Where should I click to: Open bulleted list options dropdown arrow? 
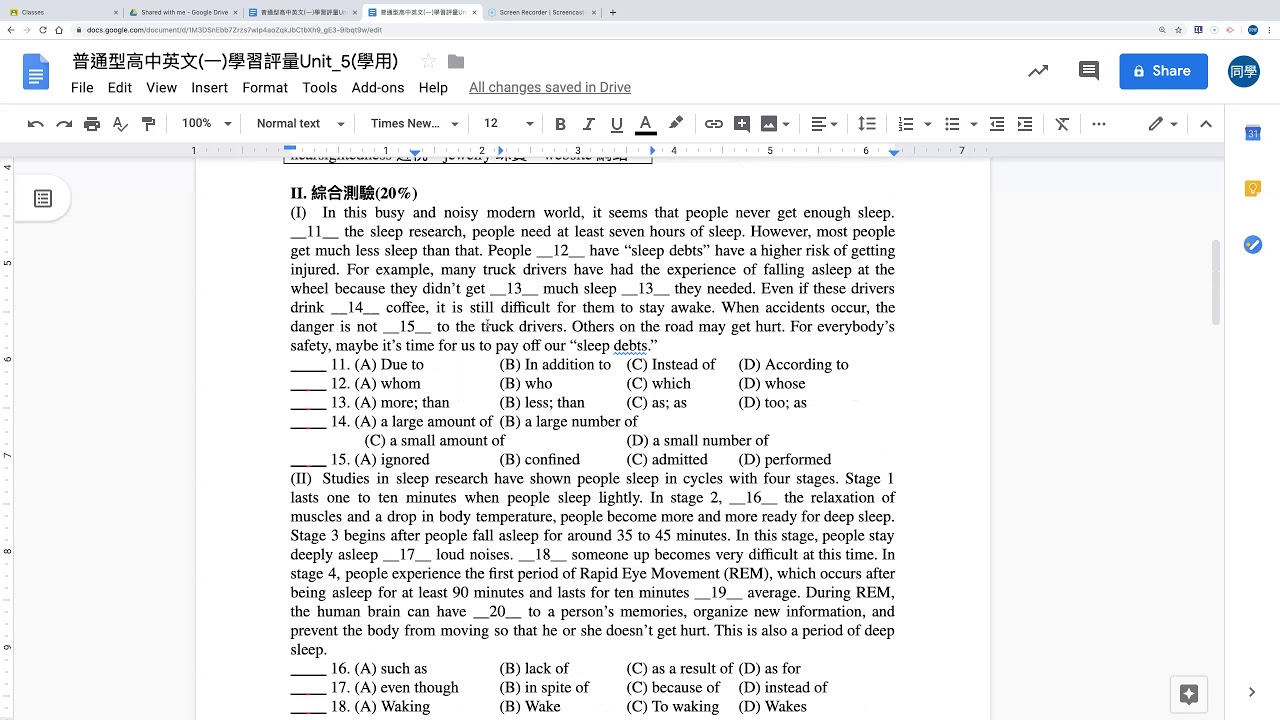(974, 124)
